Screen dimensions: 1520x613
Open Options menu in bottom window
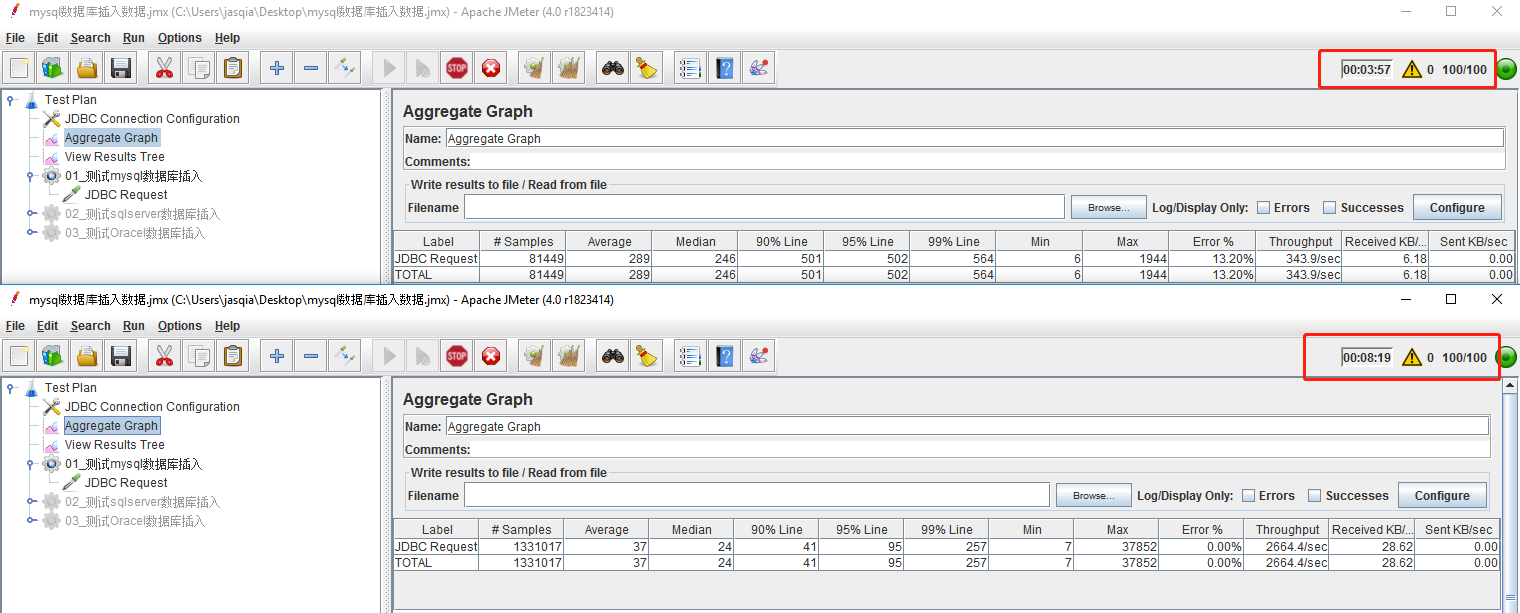pyautogui.click(x=180, y=326)
